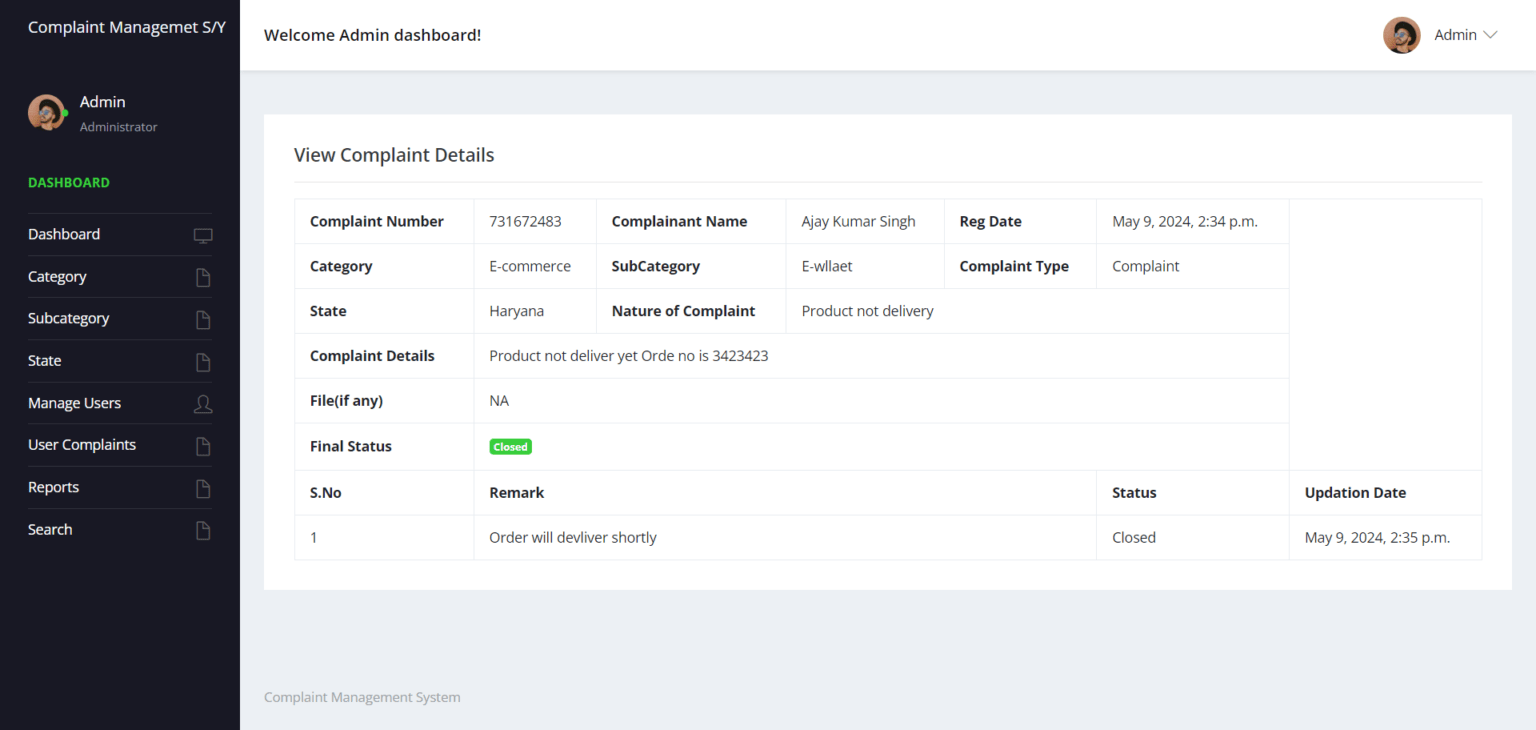Open the Admin profile picture in sidebar

pyautogui.click(x=47, y=112)
